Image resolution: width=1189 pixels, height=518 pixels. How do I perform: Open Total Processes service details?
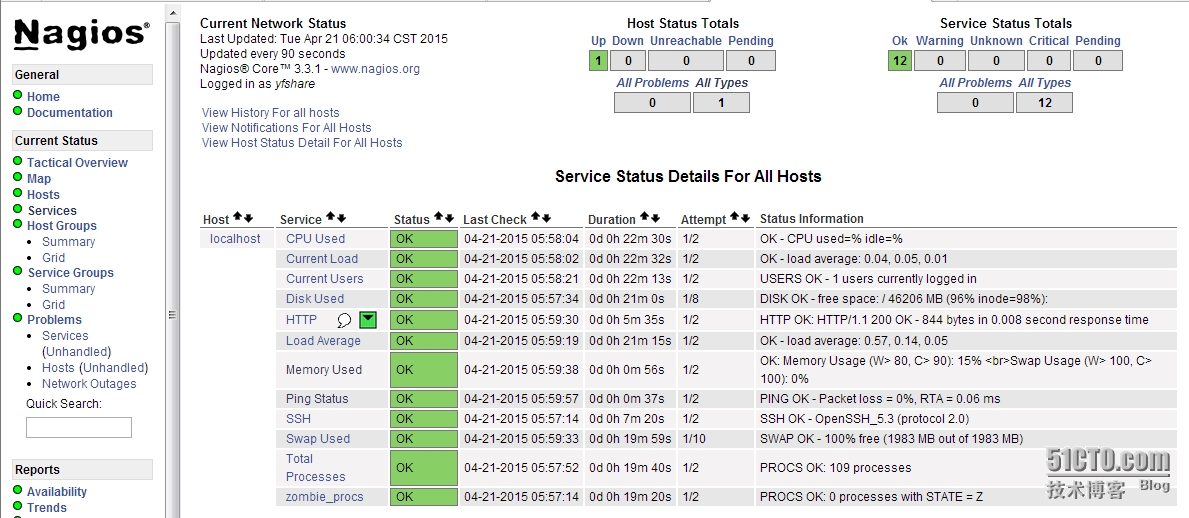coord(315,468)
